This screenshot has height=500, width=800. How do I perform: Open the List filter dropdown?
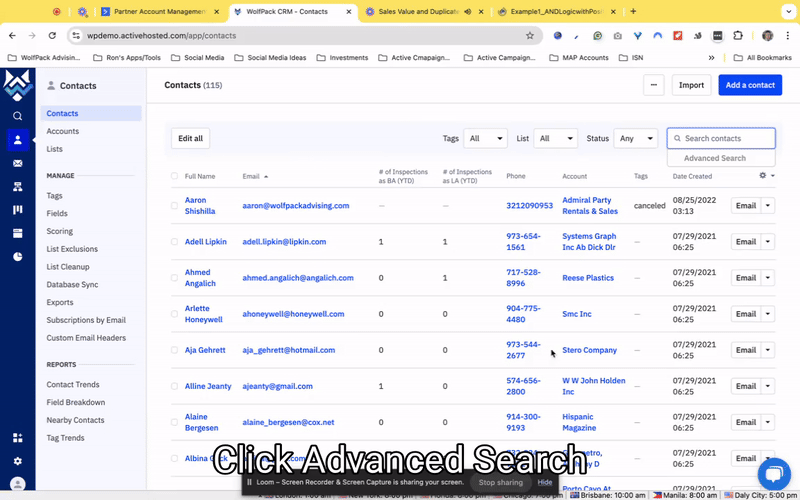click(555, 138)
